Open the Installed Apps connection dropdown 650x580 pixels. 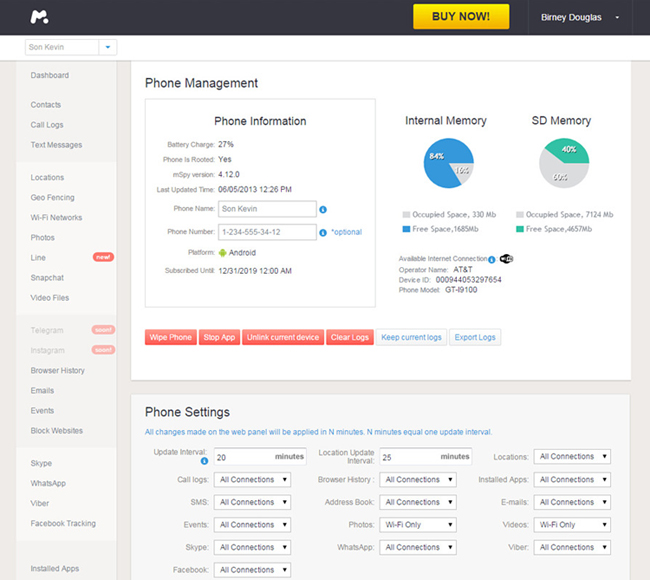[572, 480]
